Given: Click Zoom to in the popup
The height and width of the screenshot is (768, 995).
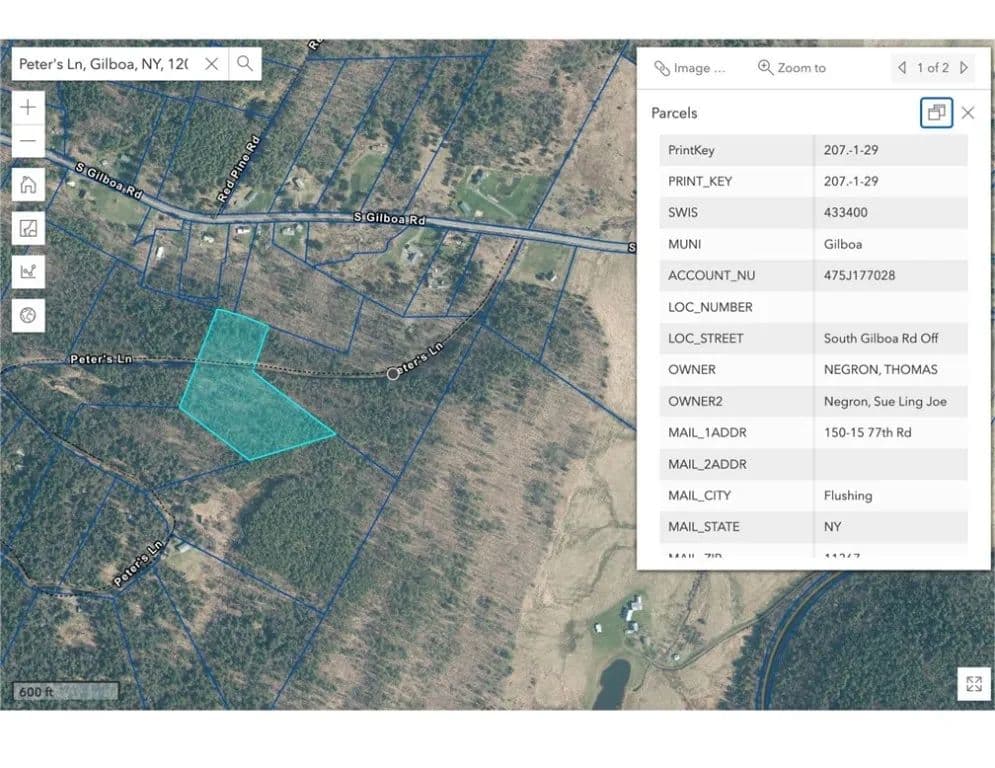Looking at the screenshot, I should click(x=792, y=68).
